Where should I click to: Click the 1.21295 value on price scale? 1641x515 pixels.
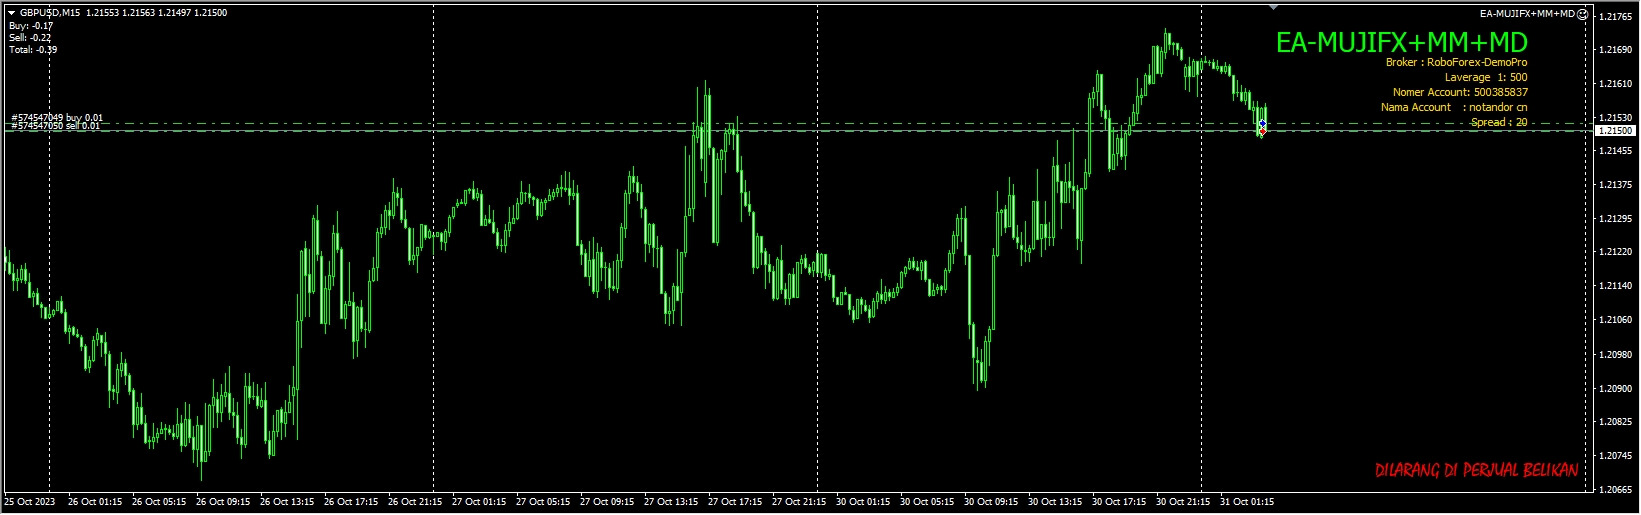(1616, 219)
